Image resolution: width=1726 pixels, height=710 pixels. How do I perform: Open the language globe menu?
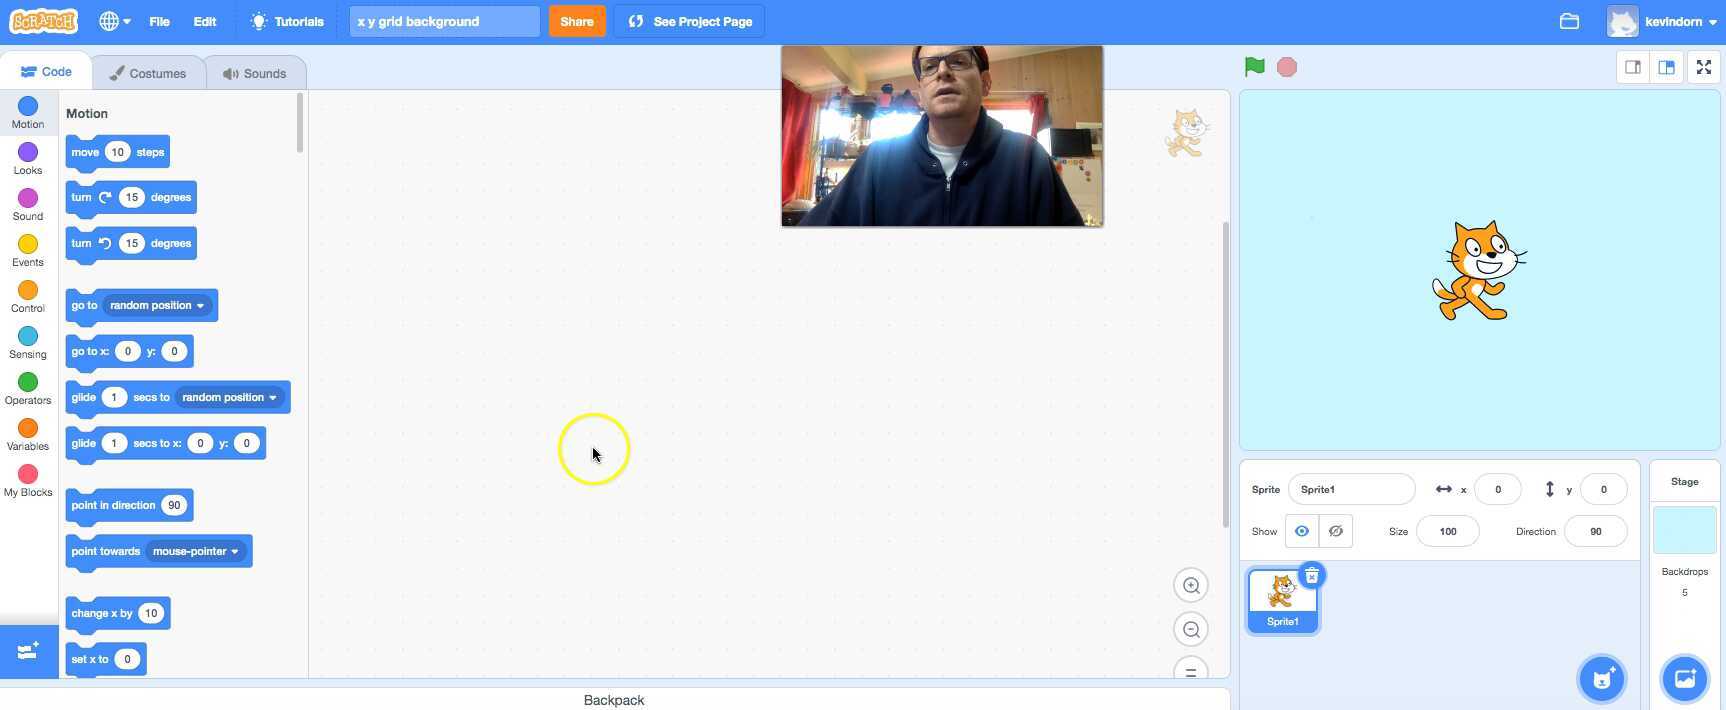click(115, 21)
